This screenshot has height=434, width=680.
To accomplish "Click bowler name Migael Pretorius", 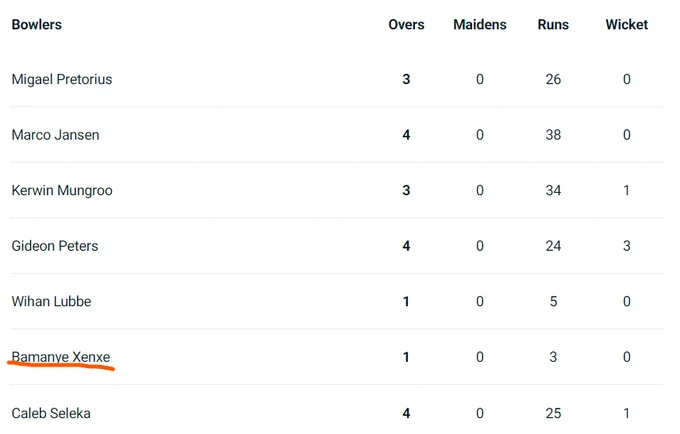I will click(62, 79).
